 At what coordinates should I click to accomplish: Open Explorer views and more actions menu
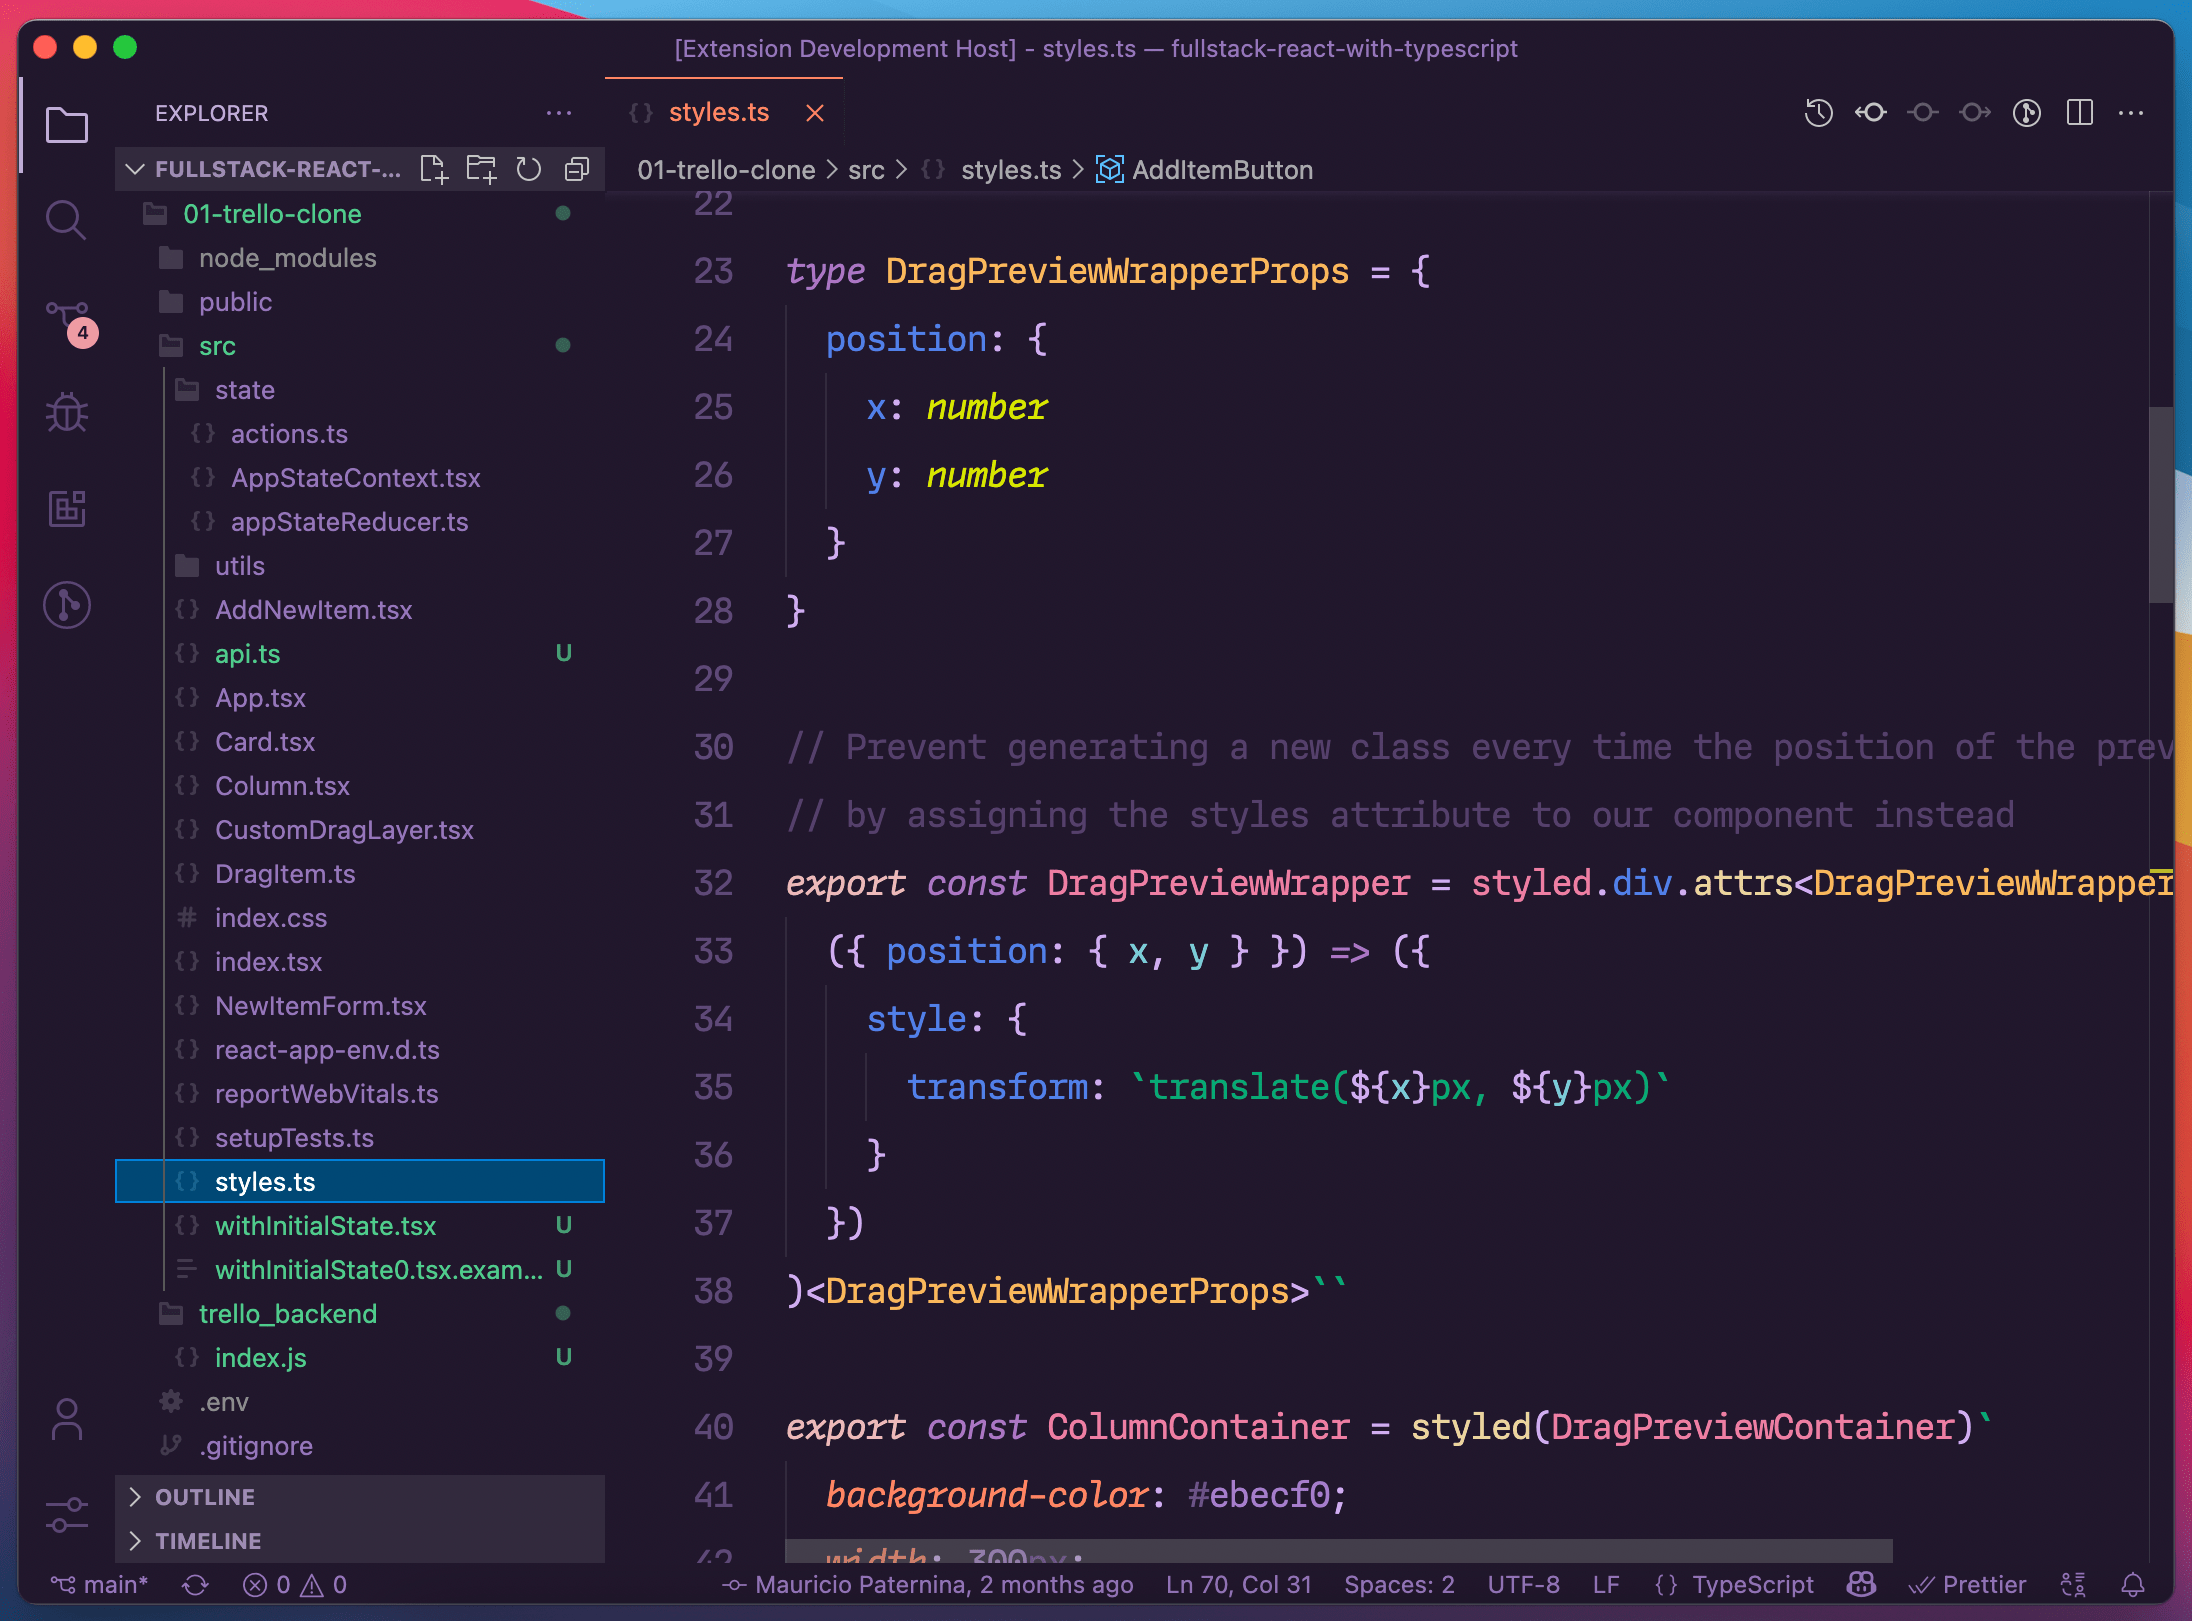[x=559, y=113]
